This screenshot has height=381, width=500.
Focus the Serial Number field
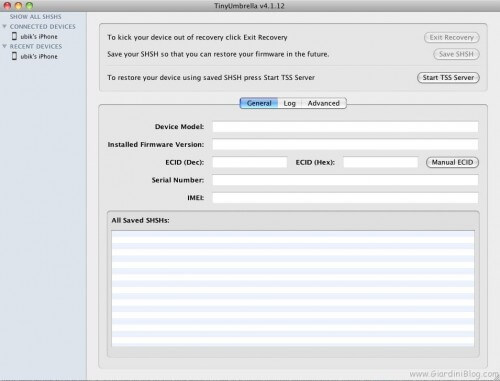tap(345, 180)
